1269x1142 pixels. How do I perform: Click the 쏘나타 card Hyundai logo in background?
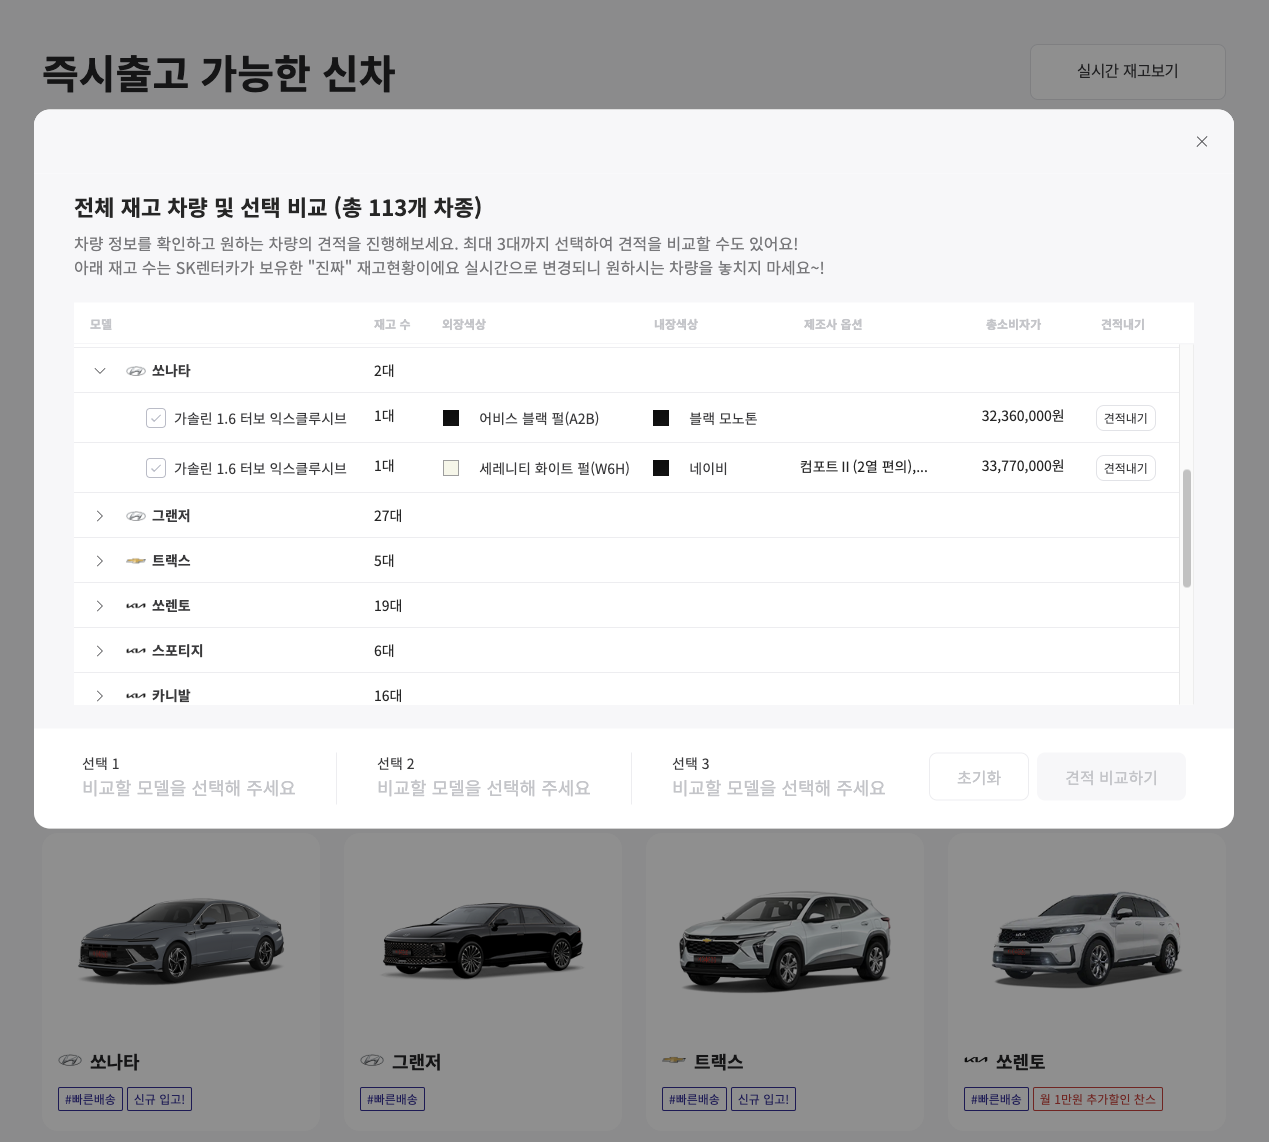70,1061
